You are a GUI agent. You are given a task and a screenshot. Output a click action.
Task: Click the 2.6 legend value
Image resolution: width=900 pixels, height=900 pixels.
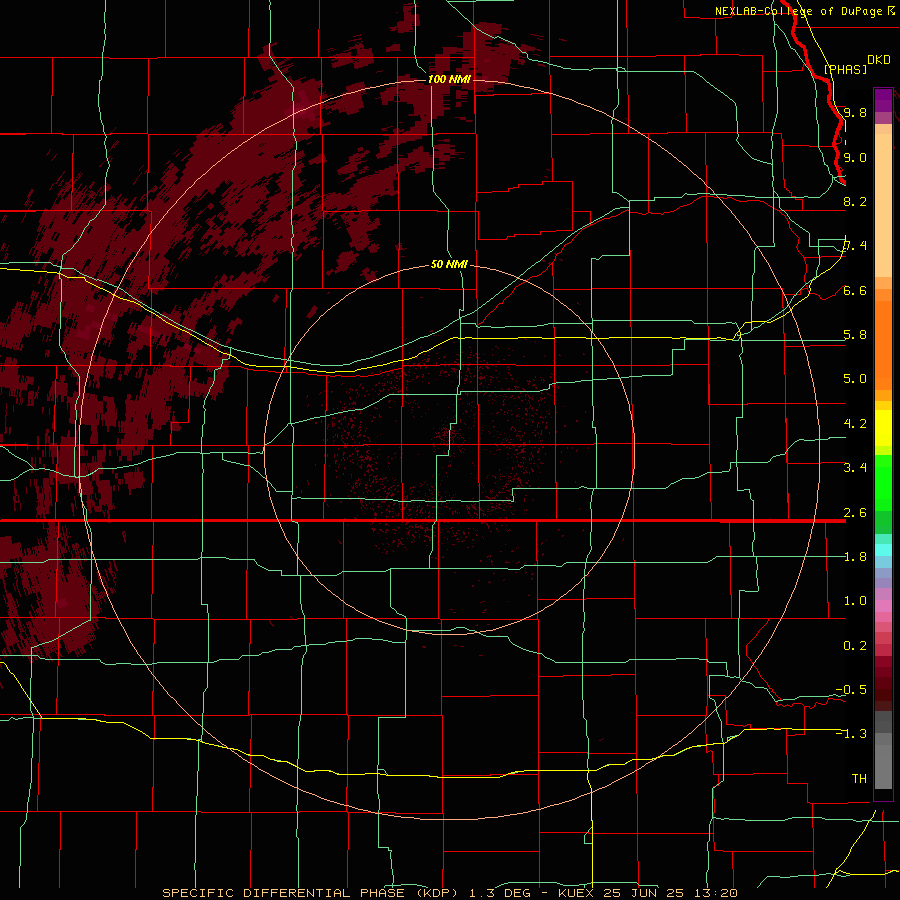pyautogui.click(x=855, y=513)
